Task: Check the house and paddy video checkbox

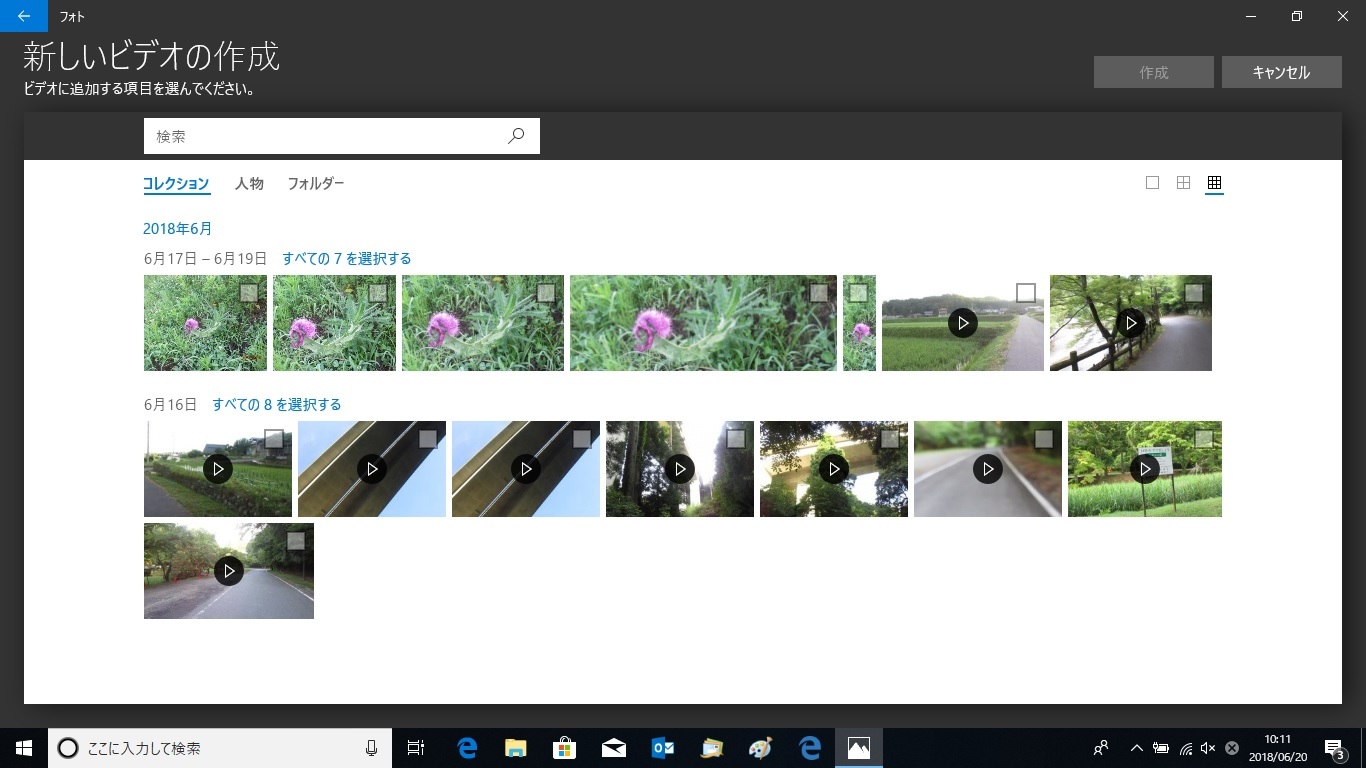Action: [273, 439]
